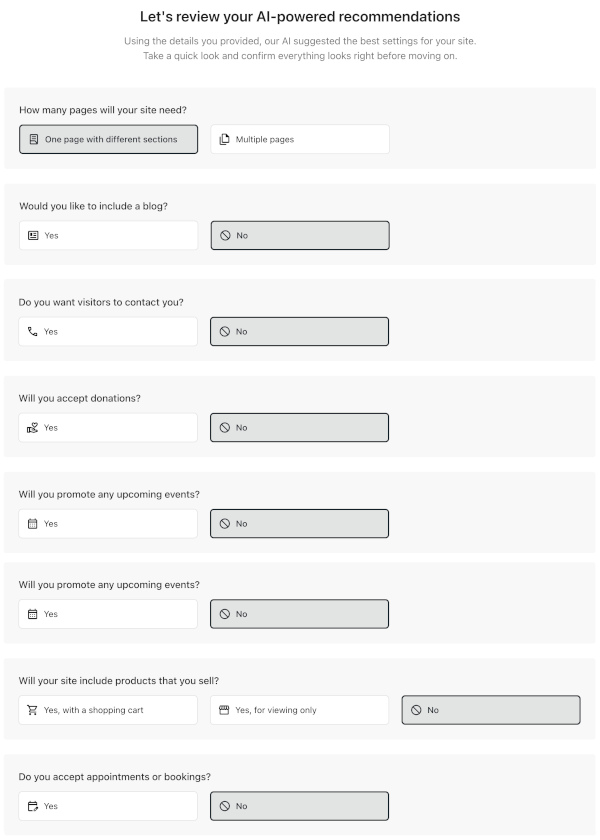Click the storefront icon for viewing-only products
The width and height of the screenshot is (600, 840).
tap(224, 710)
